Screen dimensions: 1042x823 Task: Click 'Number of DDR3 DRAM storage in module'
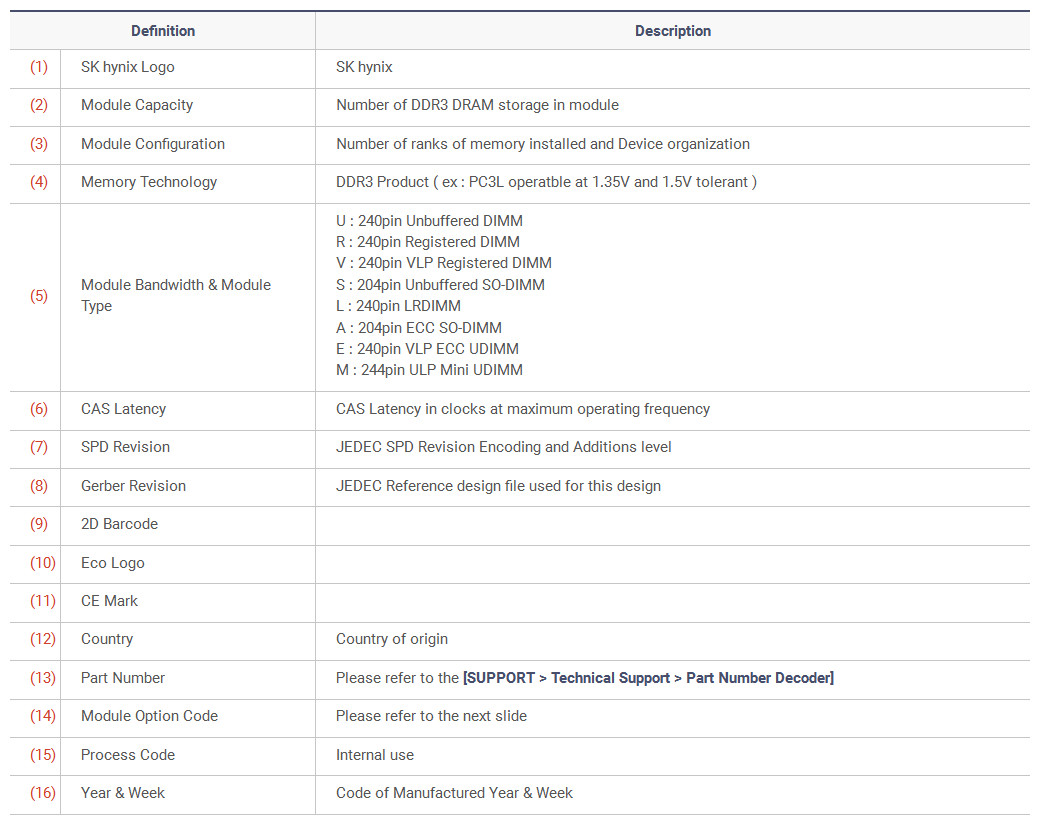pos(477,105)
